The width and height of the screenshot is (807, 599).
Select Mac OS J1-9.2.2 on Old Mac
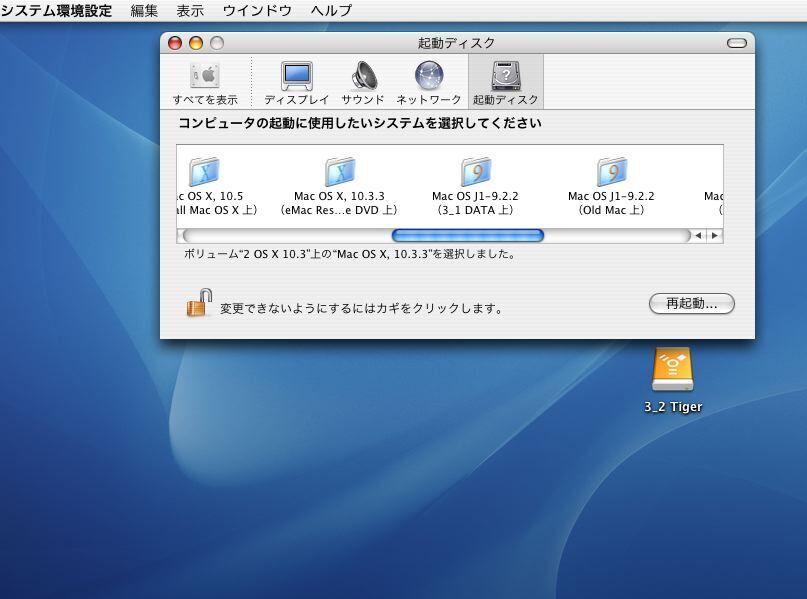click(611, 186)
